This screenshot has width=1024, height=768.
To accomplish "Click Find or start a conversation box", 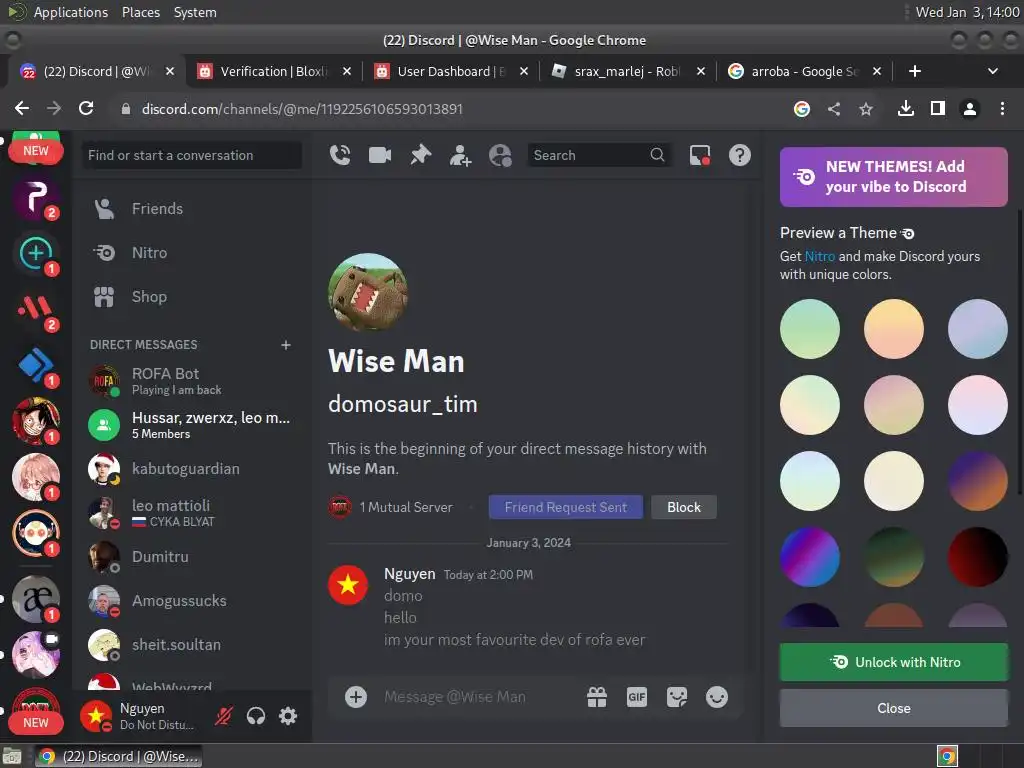I will pyautogui.click(x=192, y=155).
